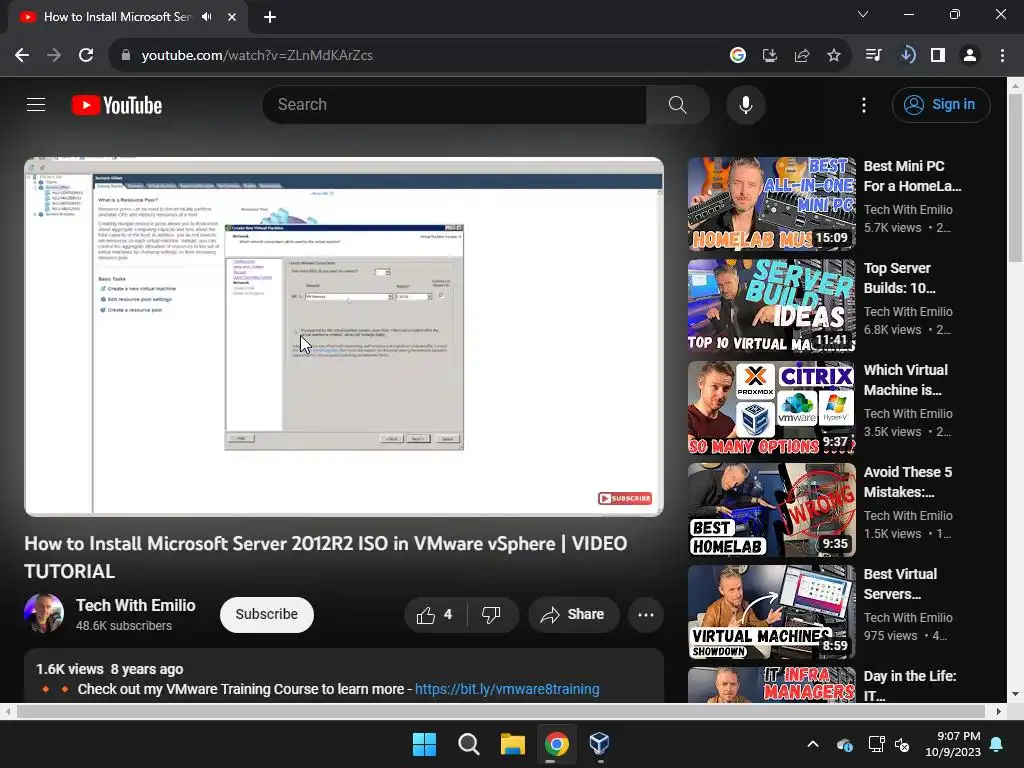This screenshot has width=1024, height=768.
Task: Open the muted volume tray icon
Action: (903, 744)
